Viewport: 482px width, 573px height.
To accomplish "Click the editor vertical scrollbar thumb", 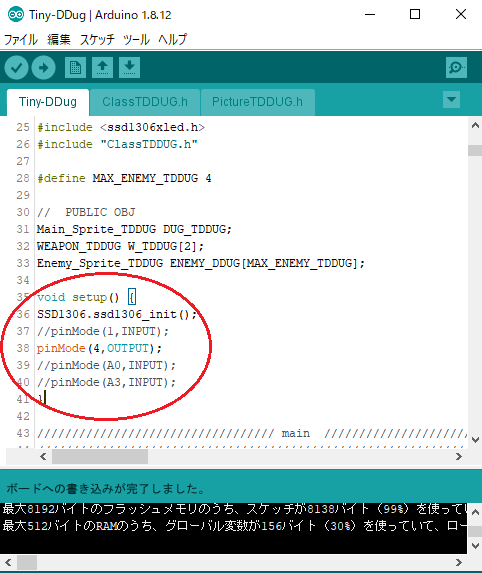I will click(x=475, y=150).
